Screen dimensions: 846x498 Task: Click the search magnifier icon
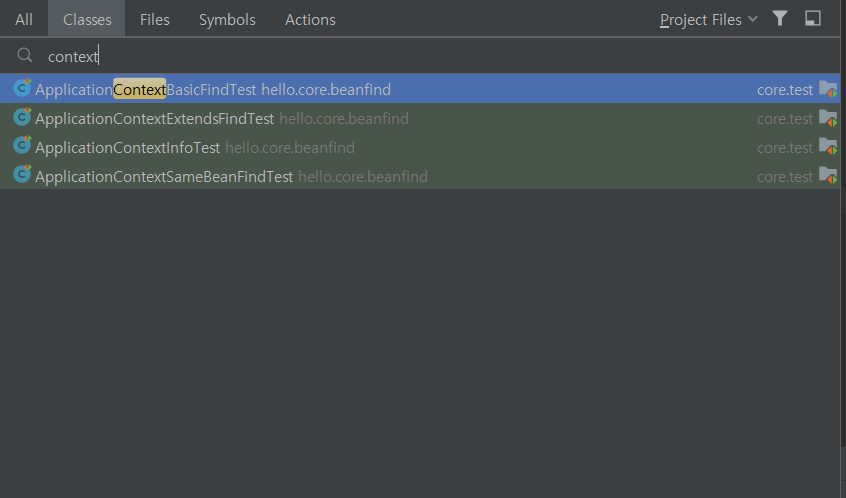pos(25,55)
